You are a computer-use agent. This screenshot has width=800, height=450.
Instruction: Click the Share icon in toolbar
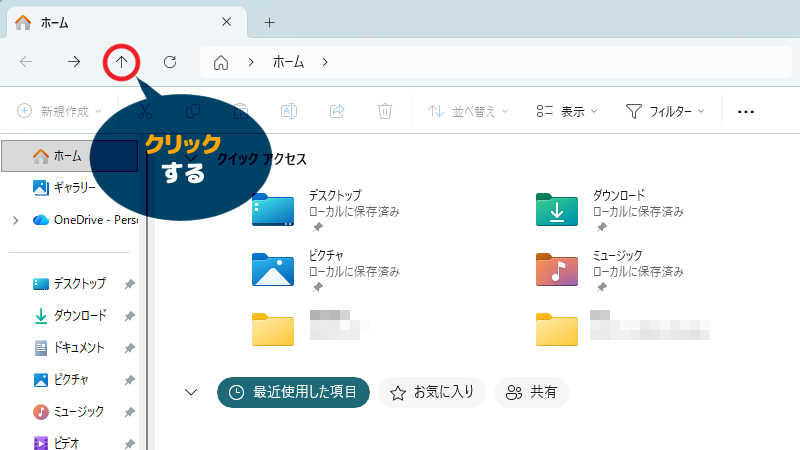337,111
